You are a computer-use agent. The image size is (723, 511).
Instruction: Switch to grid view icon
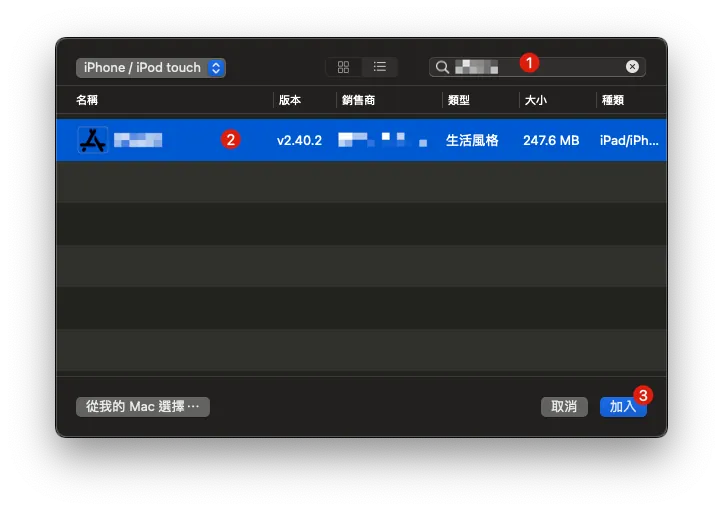(x=343, y=67)
